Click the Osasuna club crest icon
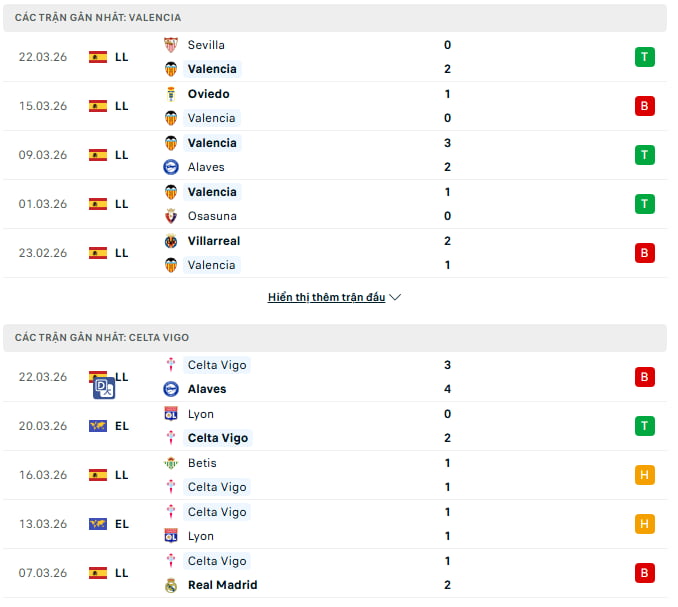Screen dimensions: 678x607 point(171,216)
